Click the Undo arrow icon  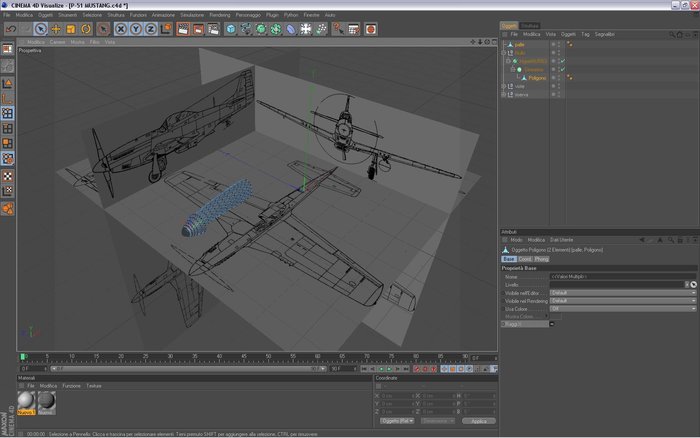pyautogui.click(x=10, y=29)
